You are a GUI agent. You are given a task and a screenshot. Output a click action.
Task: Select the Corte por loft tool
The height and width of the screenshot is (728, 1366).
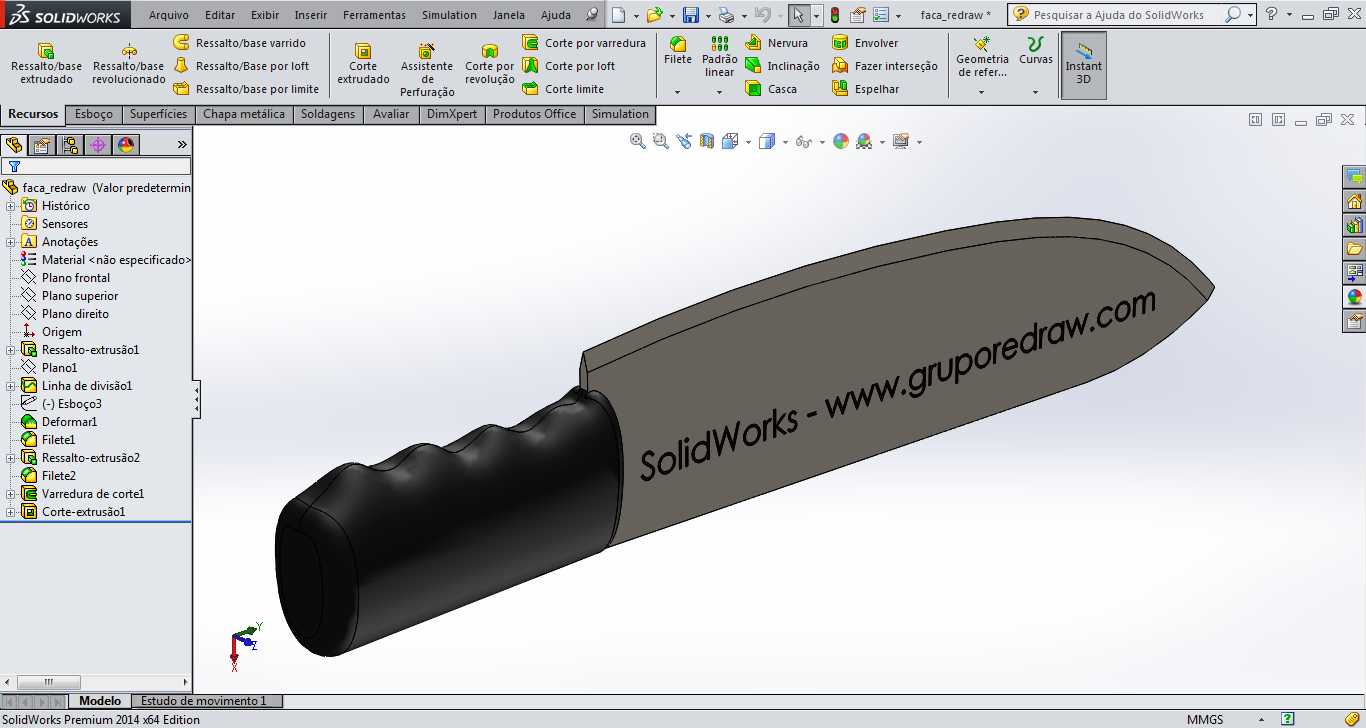[568, 66]
